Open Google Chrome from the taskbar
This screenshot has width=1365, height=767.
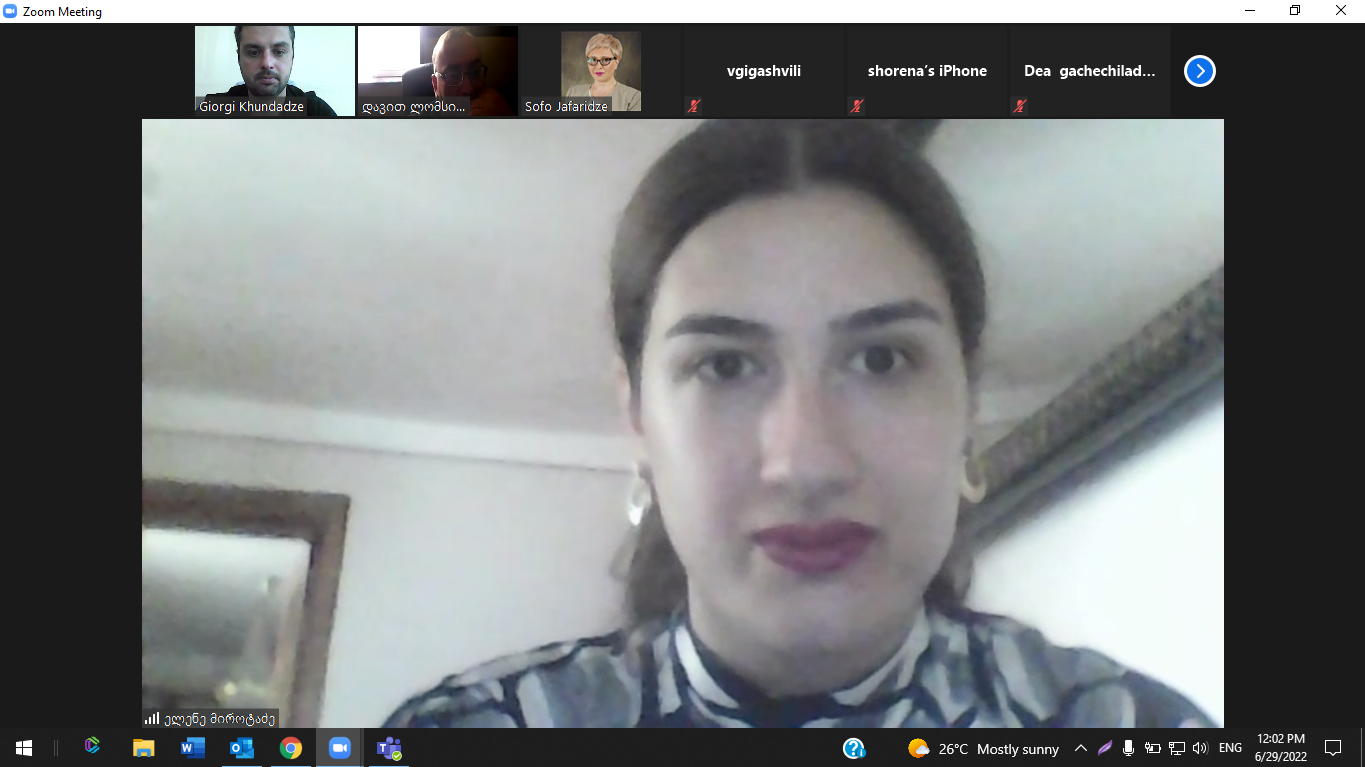click(291, 748)
